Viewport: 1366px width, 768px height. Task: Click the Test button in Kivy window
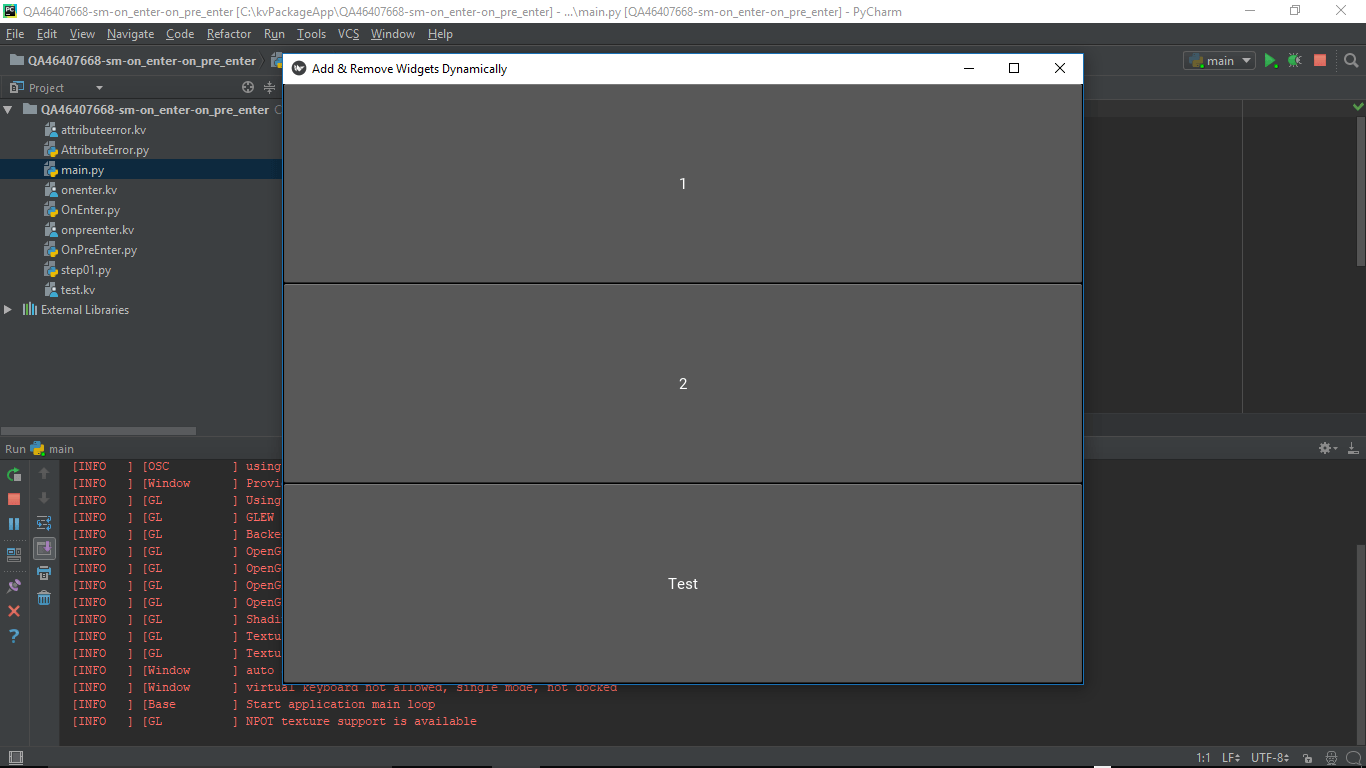tap(683, 584)
